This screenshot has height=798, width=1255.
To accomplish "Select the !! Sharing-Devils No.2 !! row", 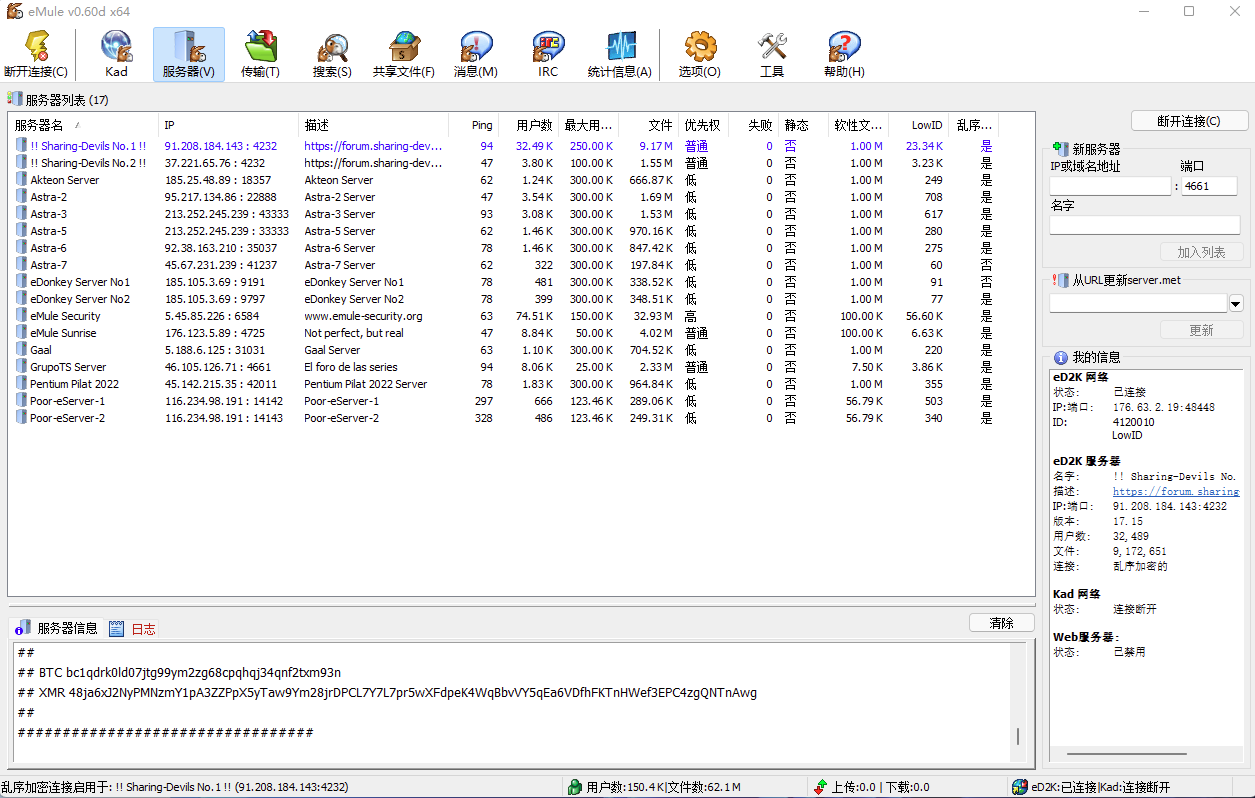I will (x=504, y=163).
